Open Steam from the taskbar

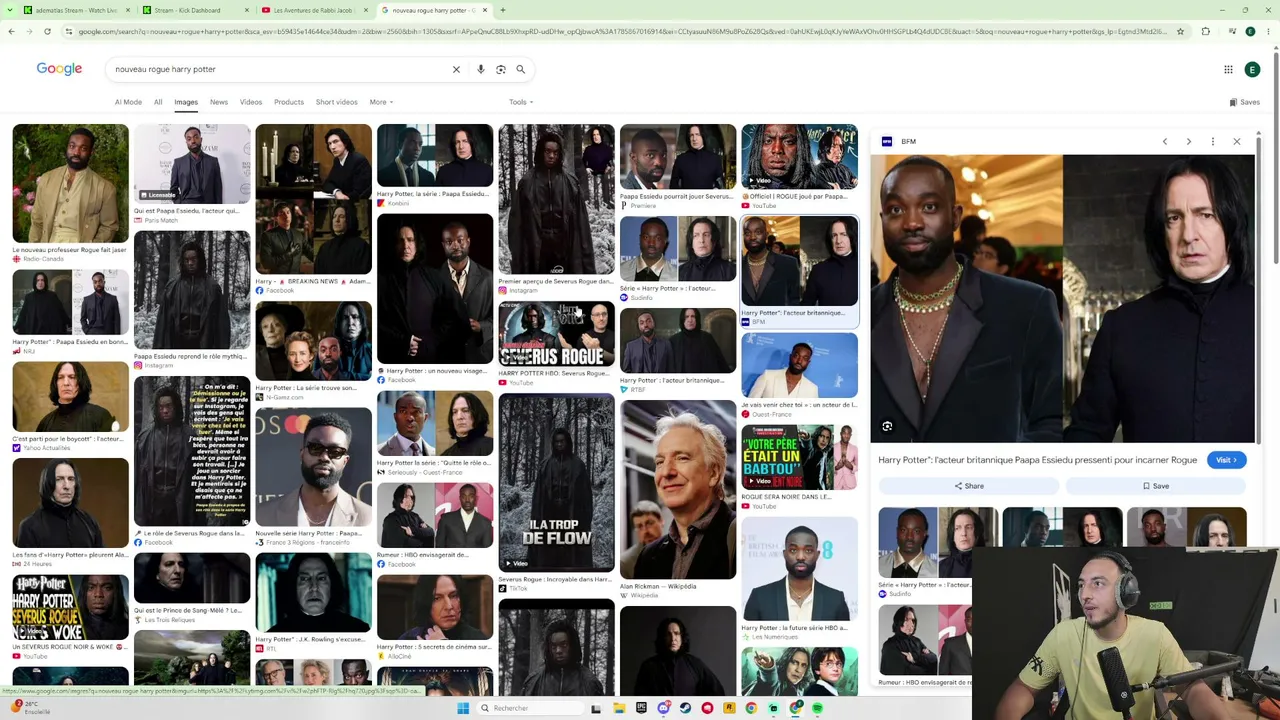click(x=685, y=708)
